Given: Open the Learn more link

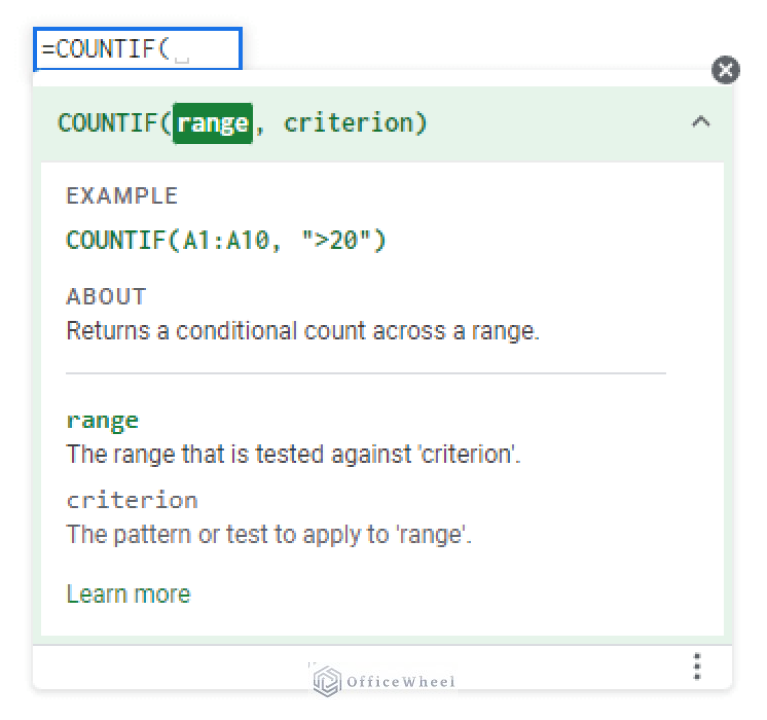Looking at the screenshot, I should (128, 594).
